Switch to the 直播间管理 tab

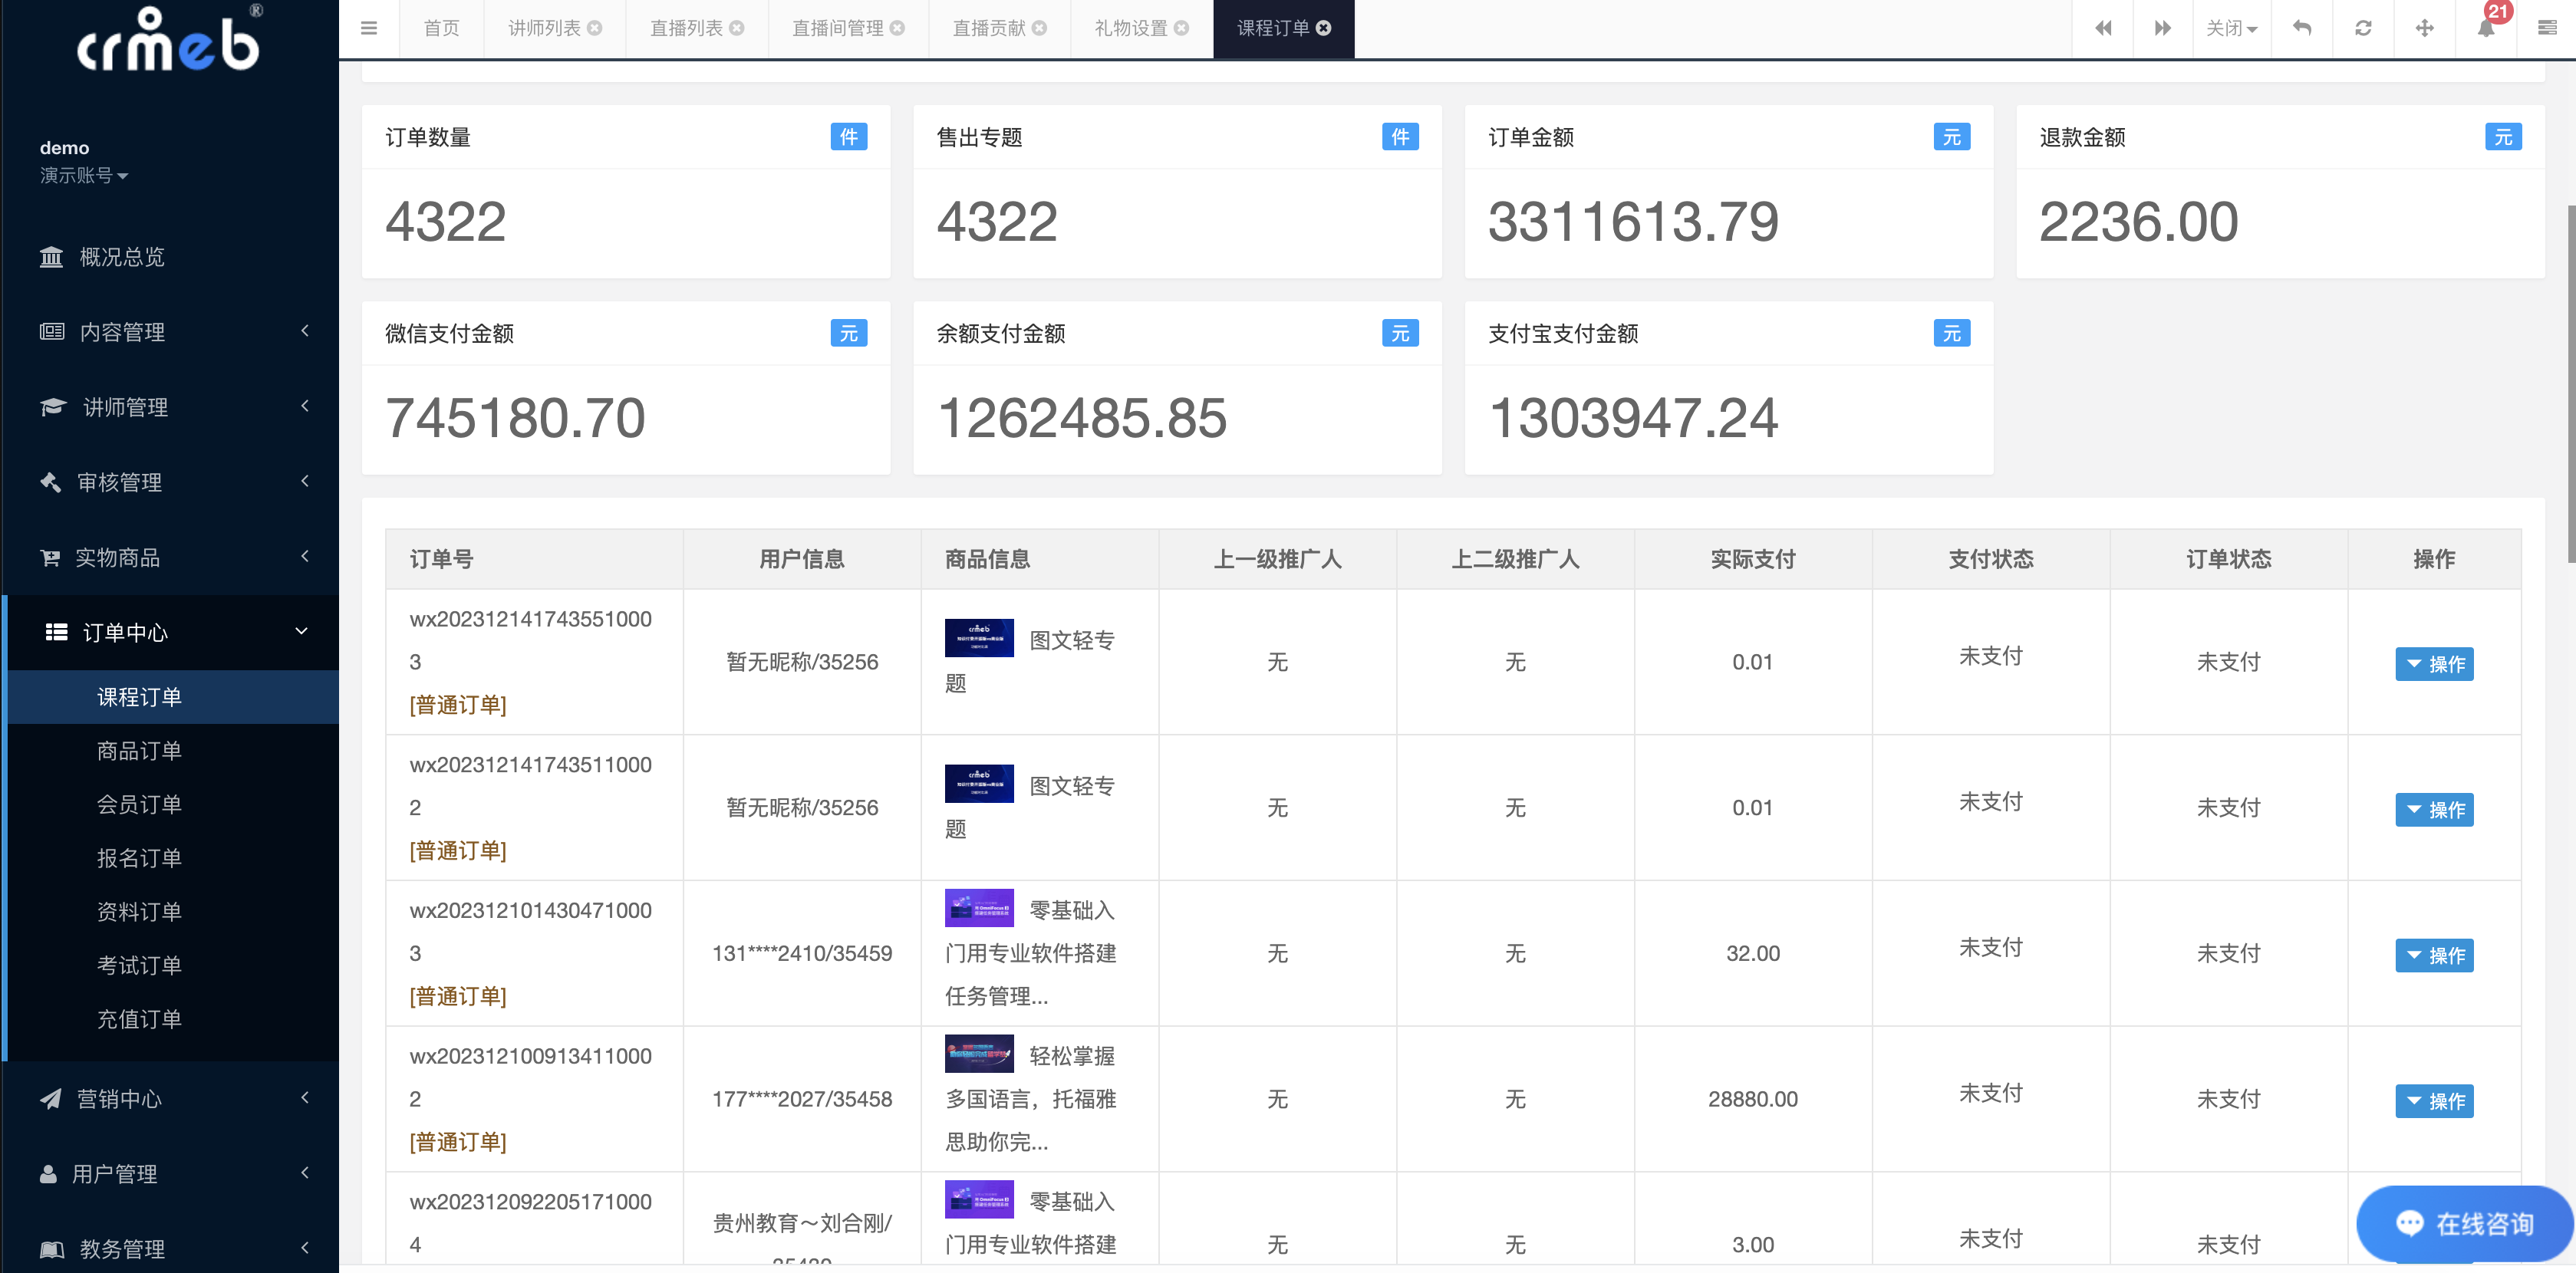coord(837,28)
